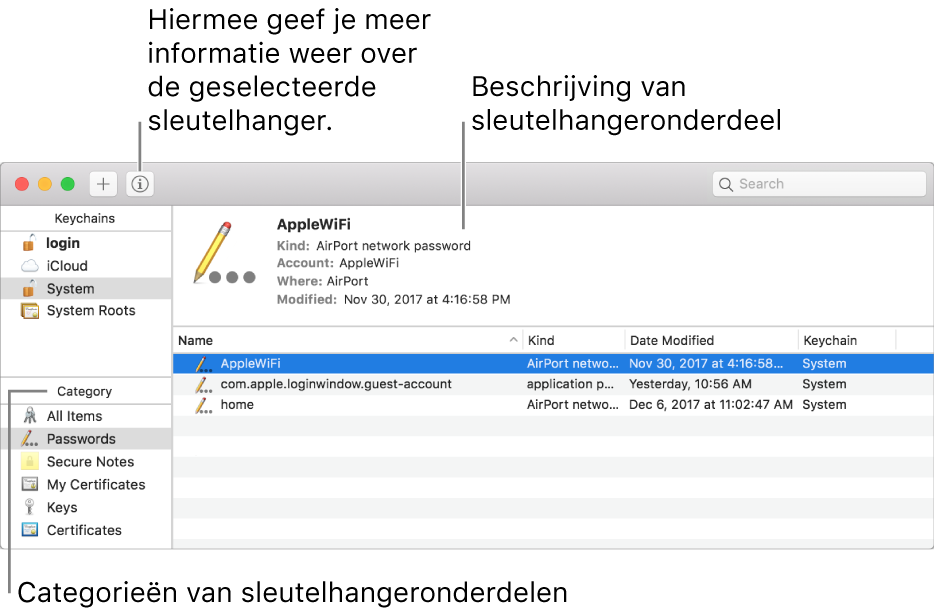The width and height of the screenshot is (934, 614).
Task: Click the 'AirPort network password' kind text
Action: tap(393, 246)
